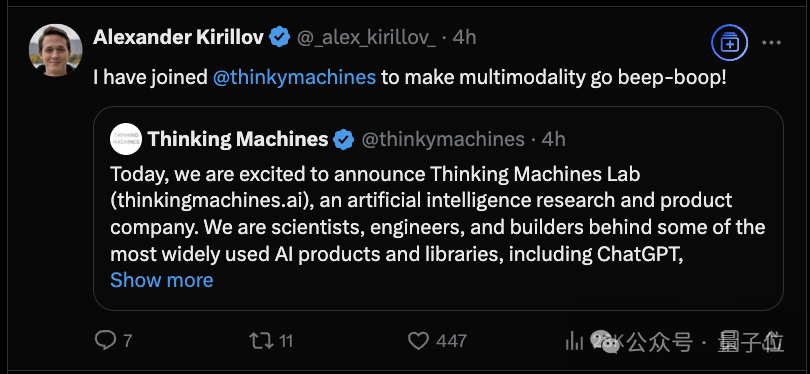Click the 447 likes count
810x374 pixels.
pos(451,341)
